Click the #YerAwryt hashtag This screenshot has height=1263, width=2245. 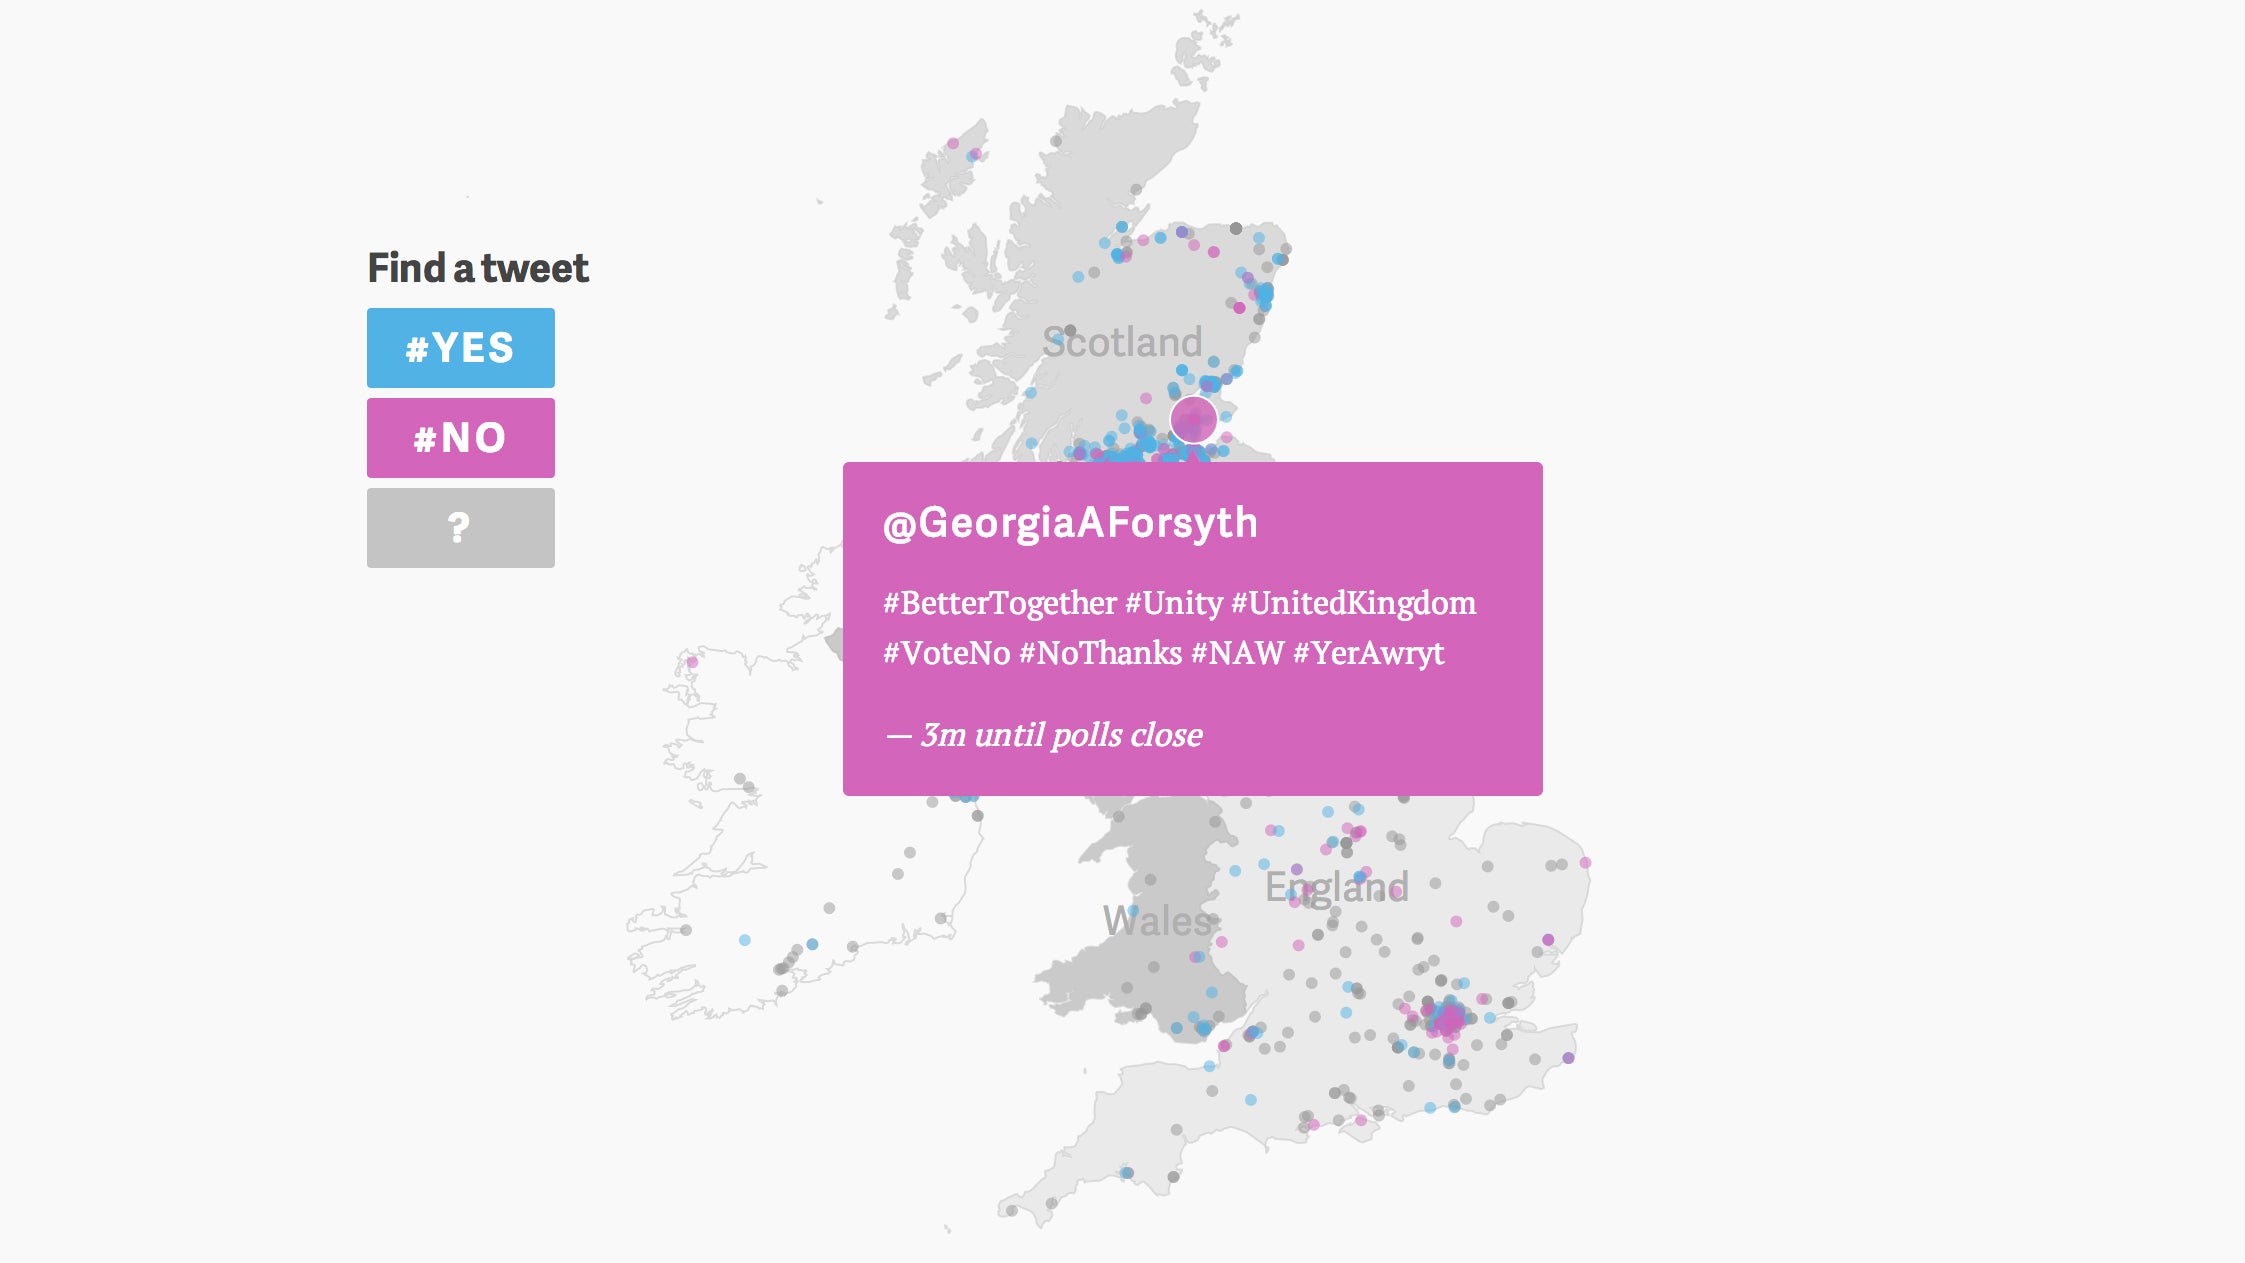click(x=1369, y=653)
